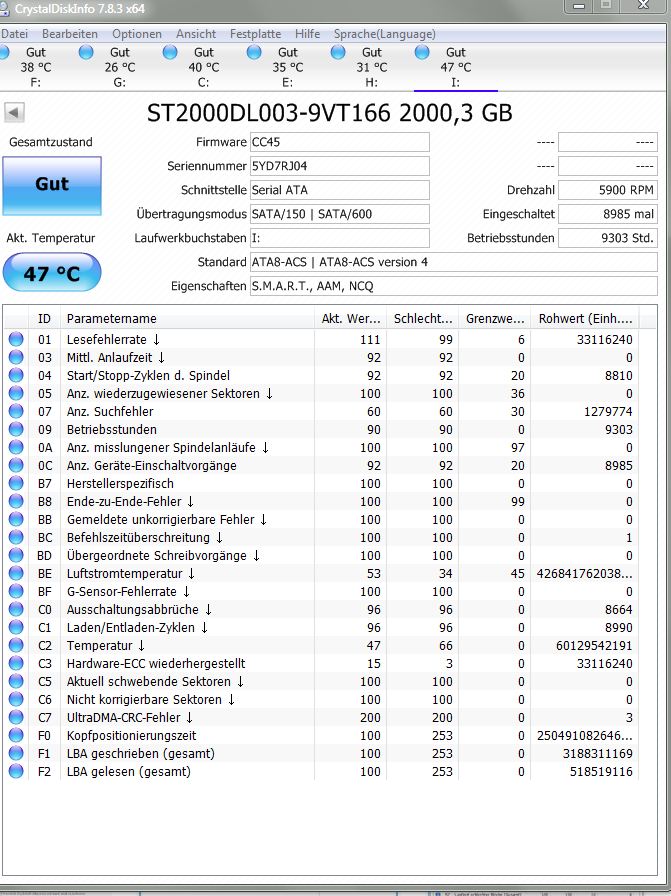The image size is (671, 896).
Task: Click the Drehzahl field 5900 RPM
Action: (608, 190)
